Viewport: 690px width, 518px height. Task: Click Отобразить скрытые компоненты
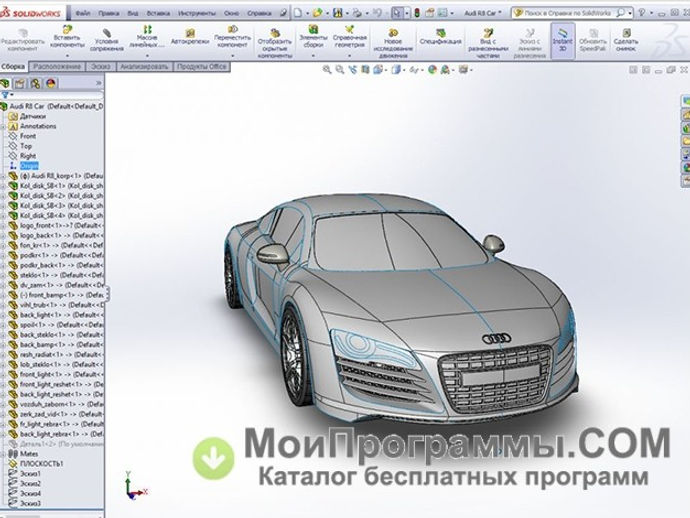(275, 43)
